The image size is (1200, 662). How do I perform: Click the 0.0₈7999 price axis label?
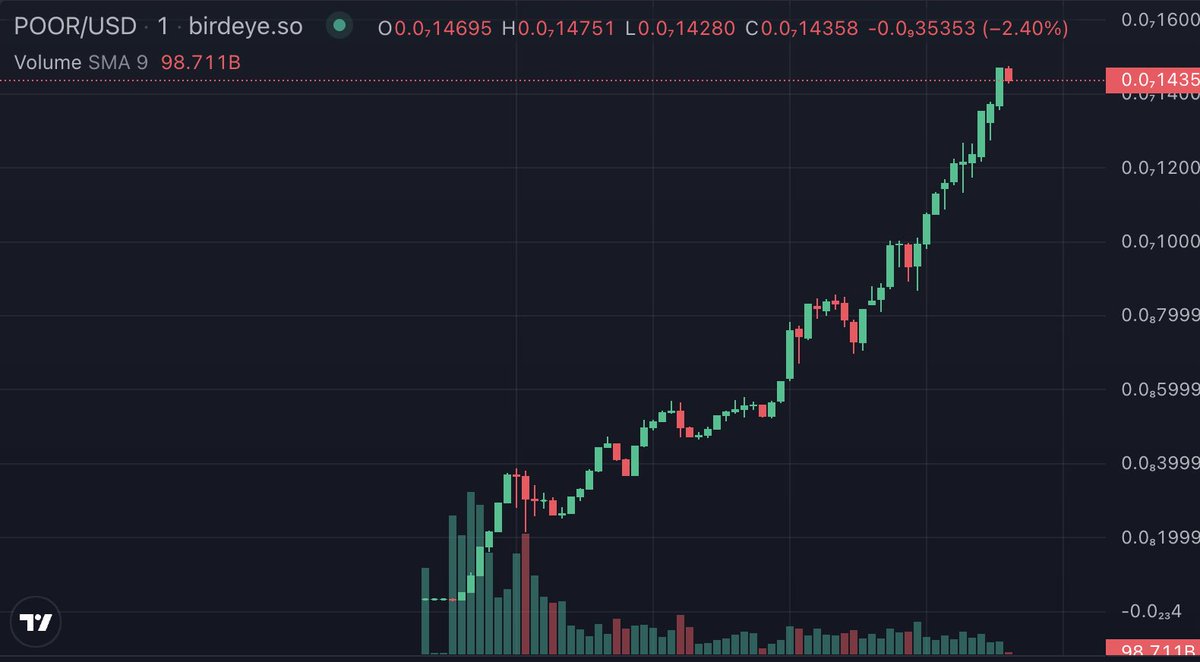[1160, 315]
